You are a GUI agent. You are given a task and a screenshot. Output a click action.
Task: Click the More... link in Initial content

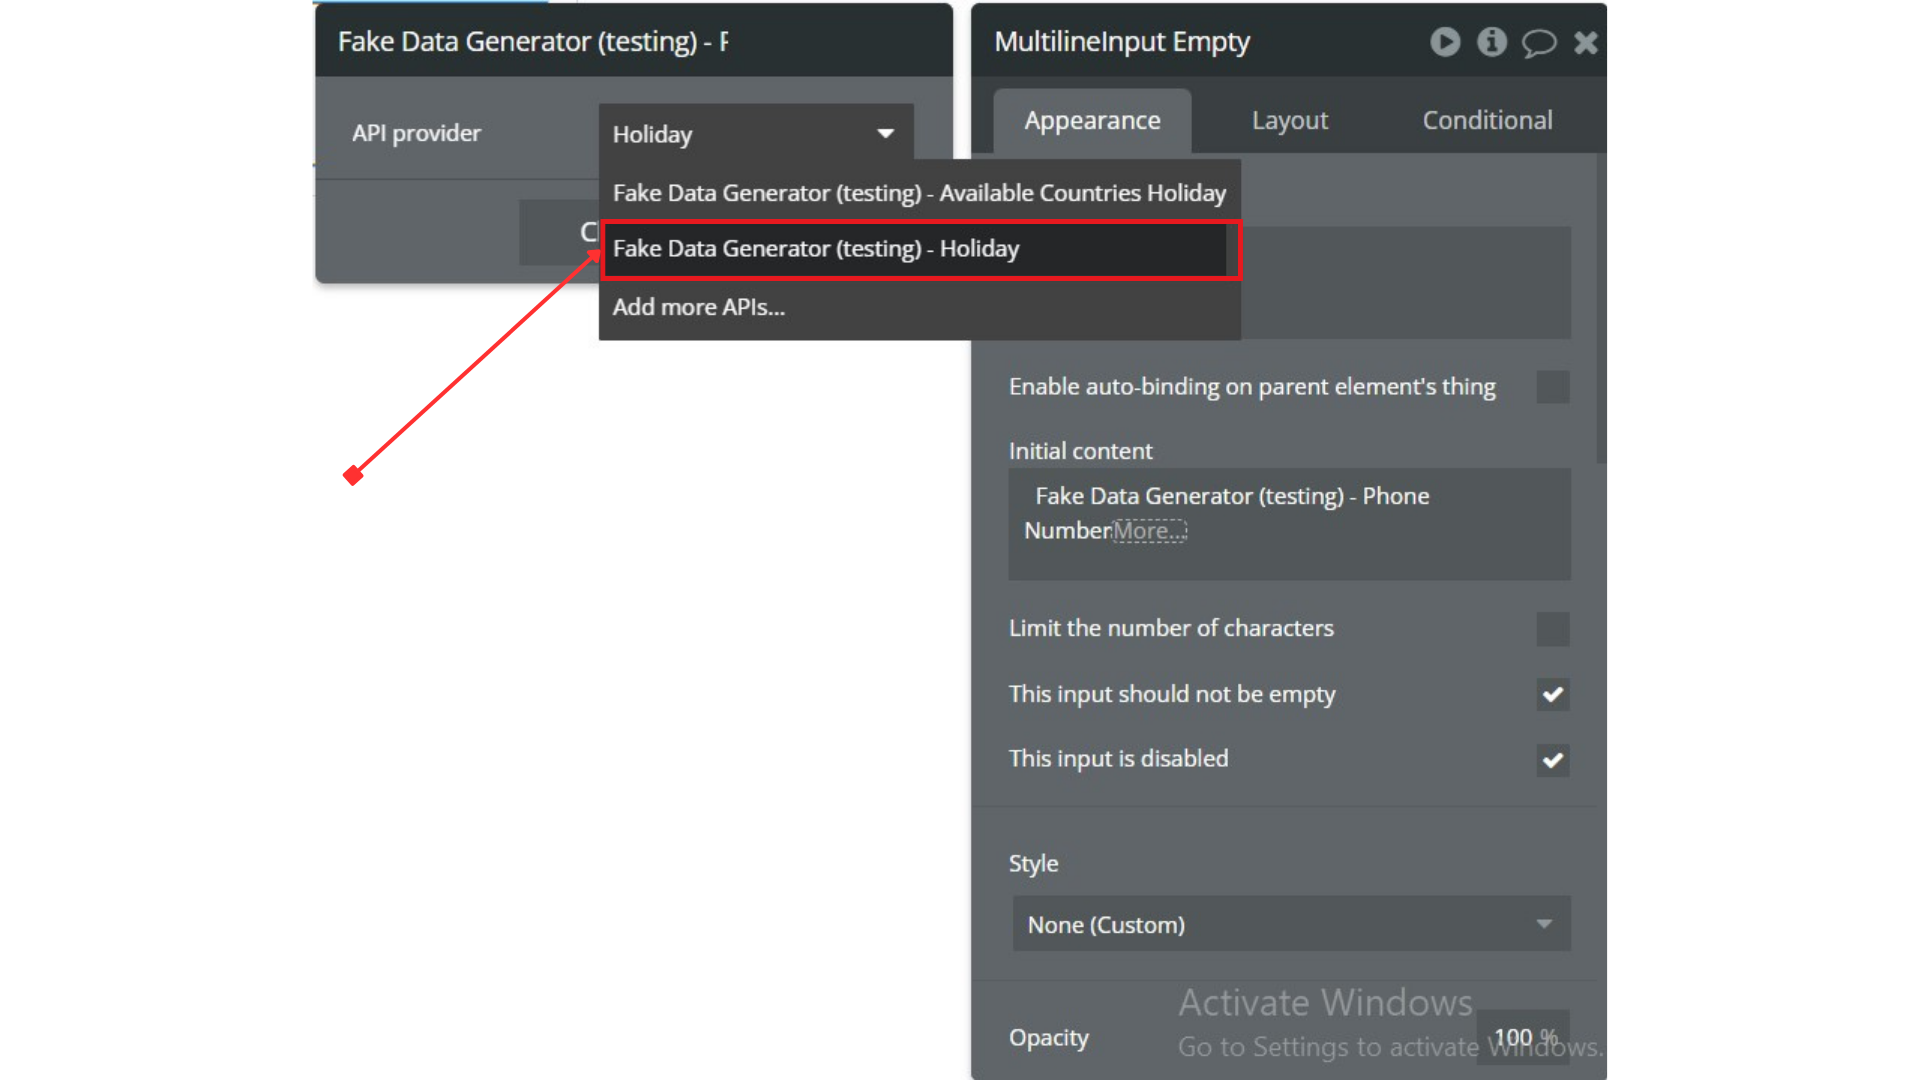(x=1149, y=531)
